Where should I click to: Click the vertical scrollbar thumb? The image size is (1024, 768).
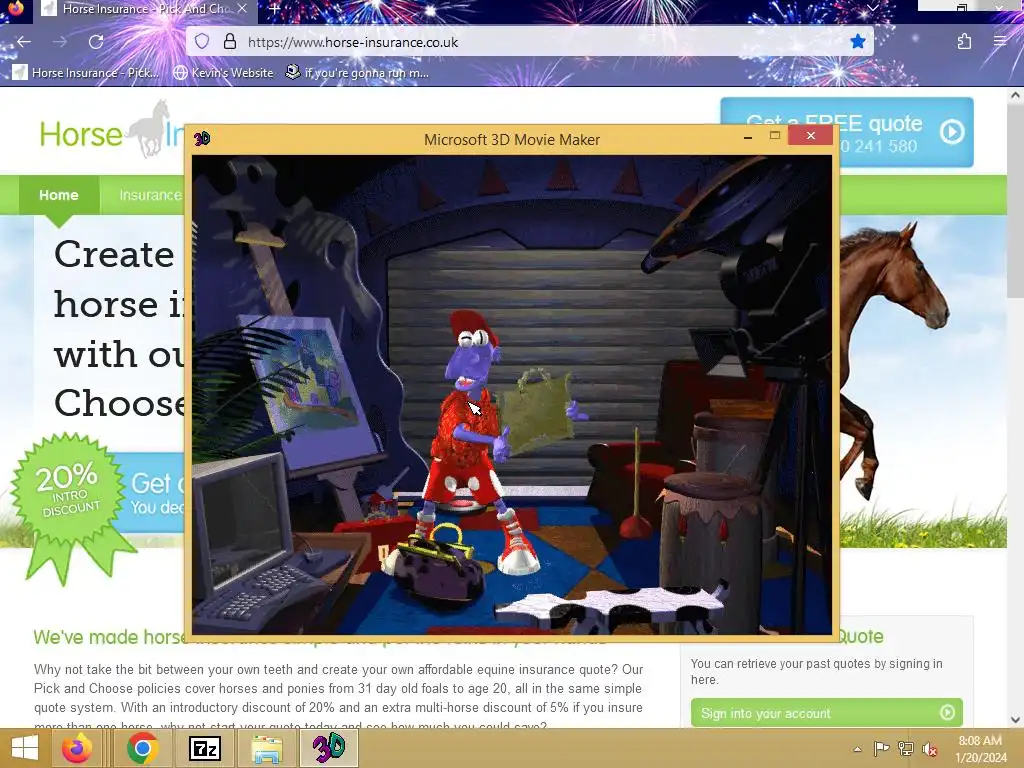coord(1015,199)
